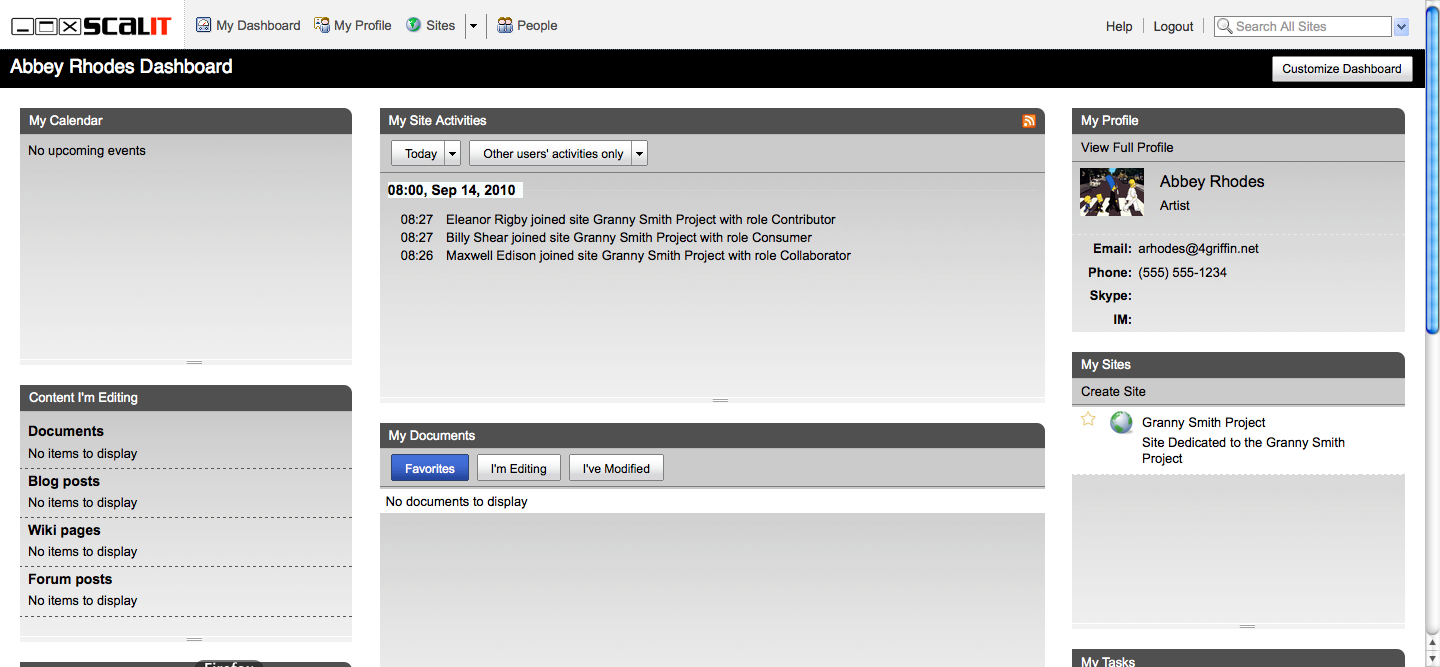The width and height of the screenshot is (1440, 667).
Task: Click the Create Site link
Action: pyautogui.click(x=1113, y=391)
